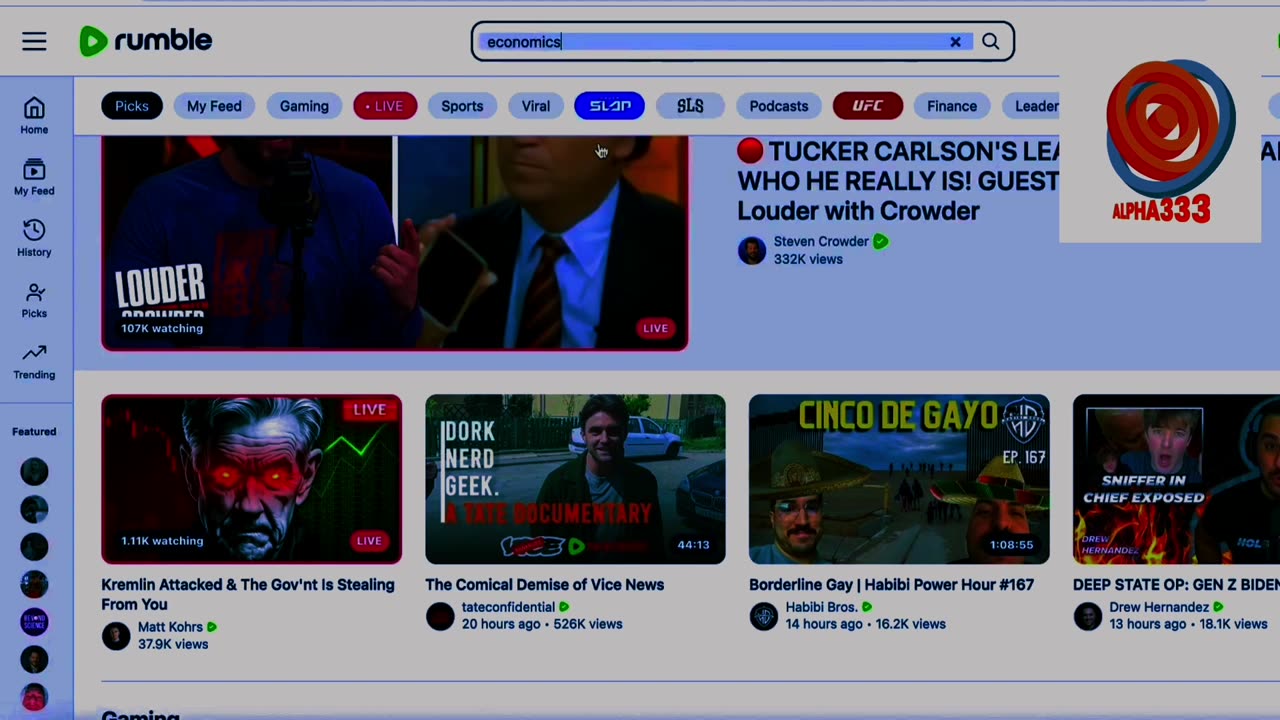Open The Comical Demise of Vice News title
Image resolution: width=1280 pixels, height=720 pixels.
pos(545,584)
